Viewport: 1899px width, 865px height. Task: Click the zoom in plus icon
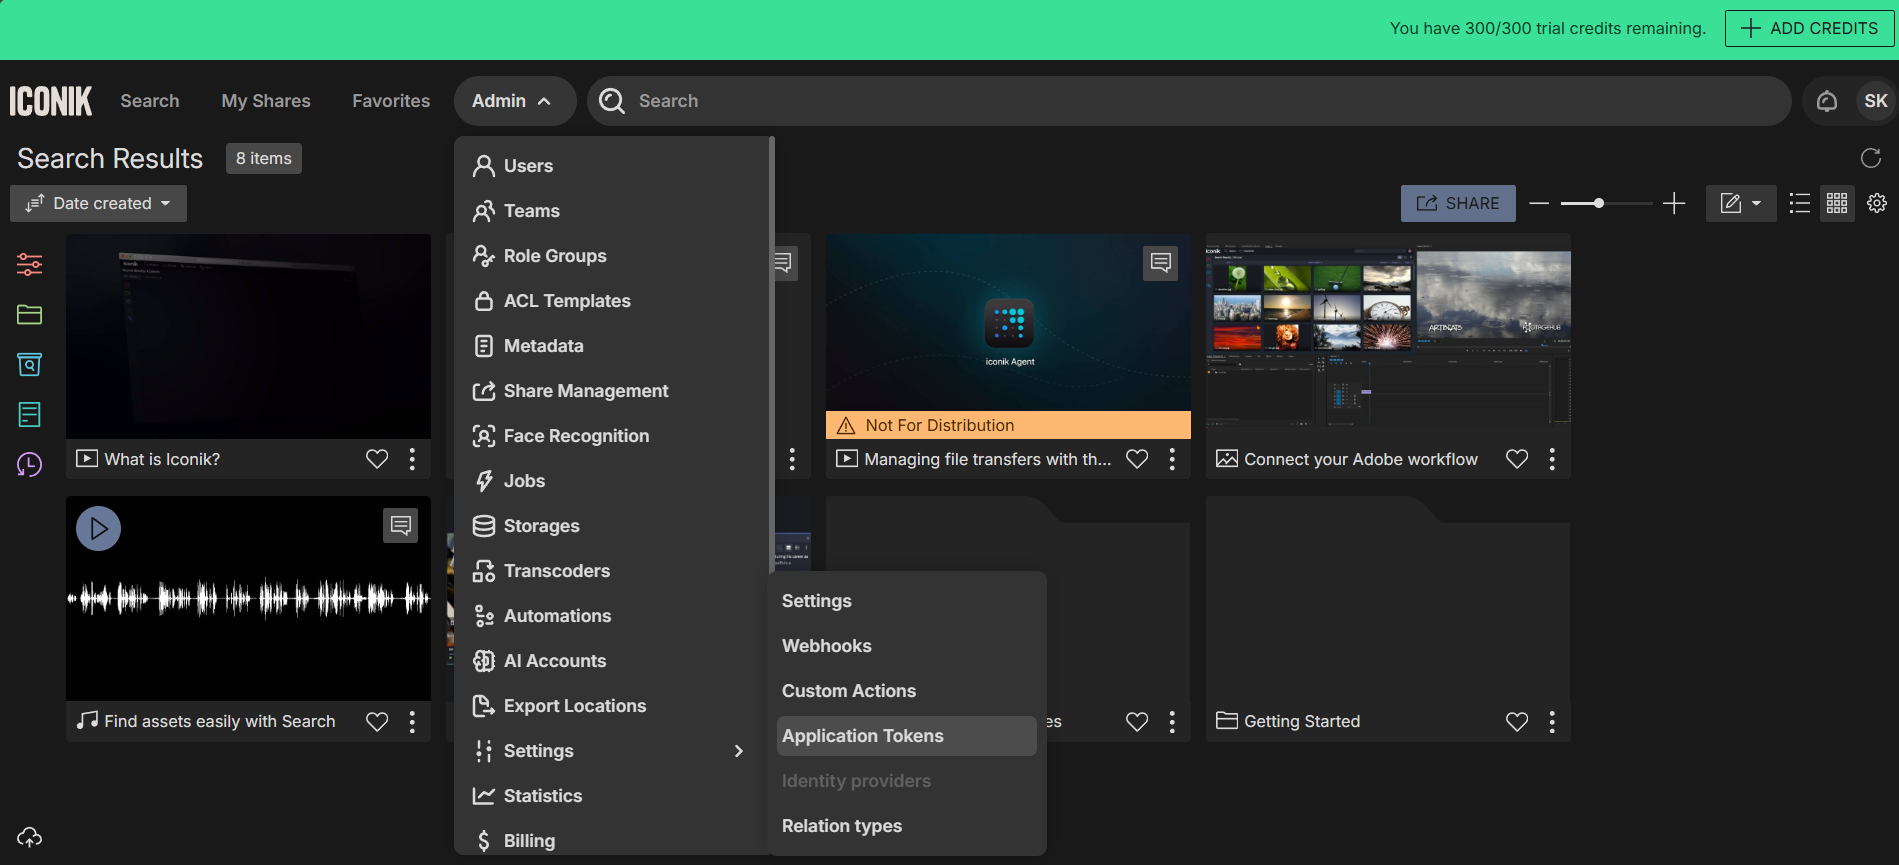pos(1674,203)
